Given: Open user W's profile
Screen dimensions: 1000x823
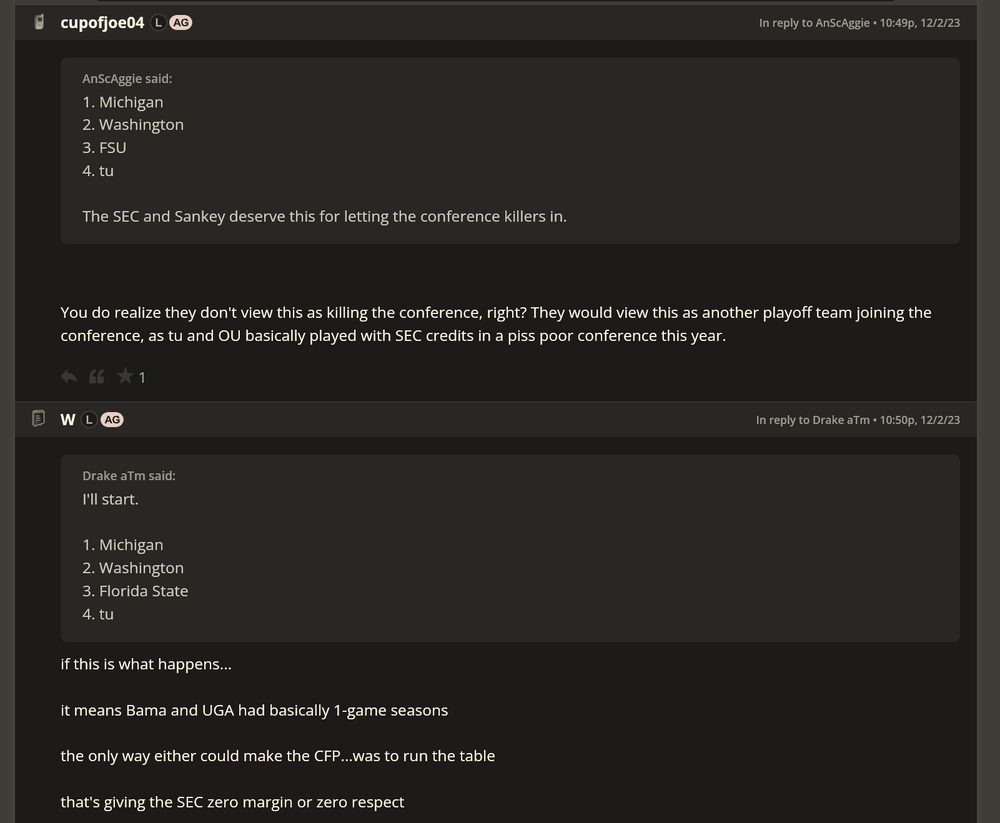Looking at the screenshot, I should coord(68,420).
